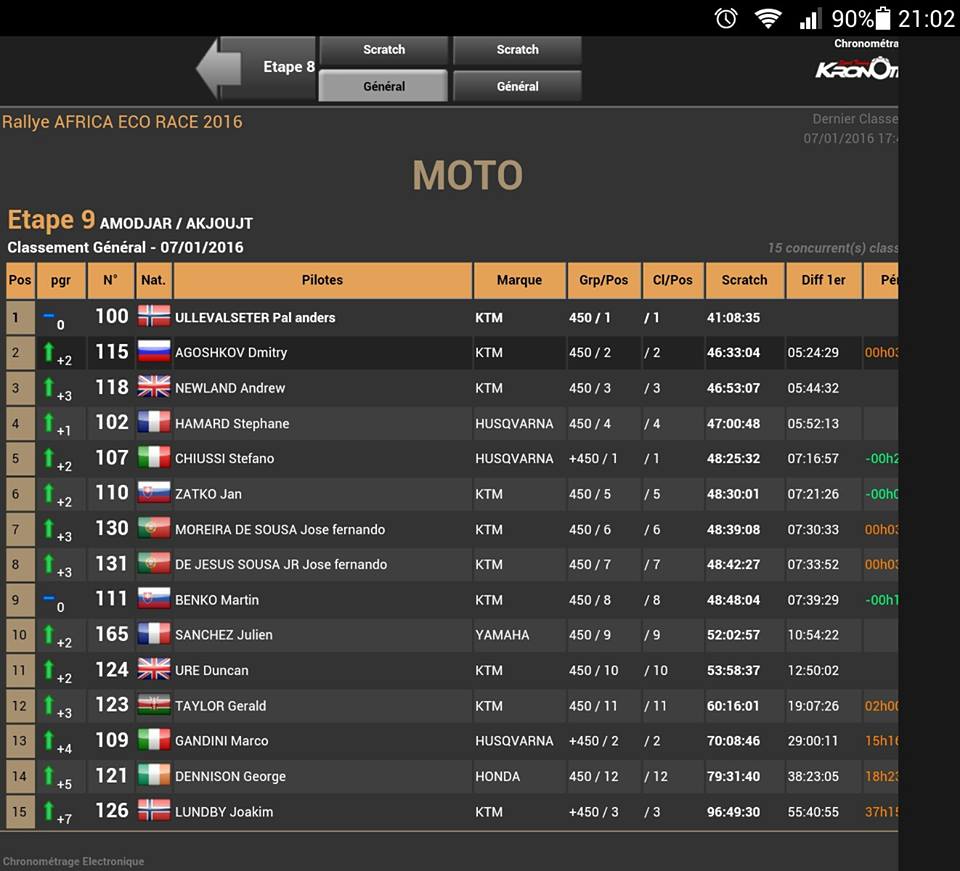Click the Russian flag for AGOSHKOV Dmitry
Viewport: 960px width, 871px height.
[154, 352]
